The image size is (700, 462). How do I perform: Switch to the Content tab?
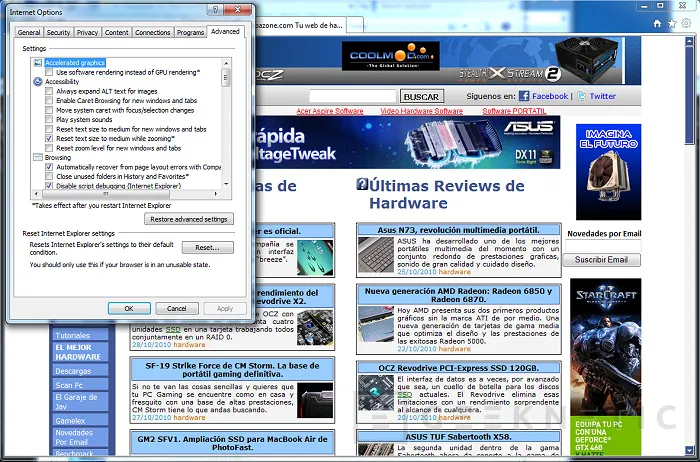point(117,33)
